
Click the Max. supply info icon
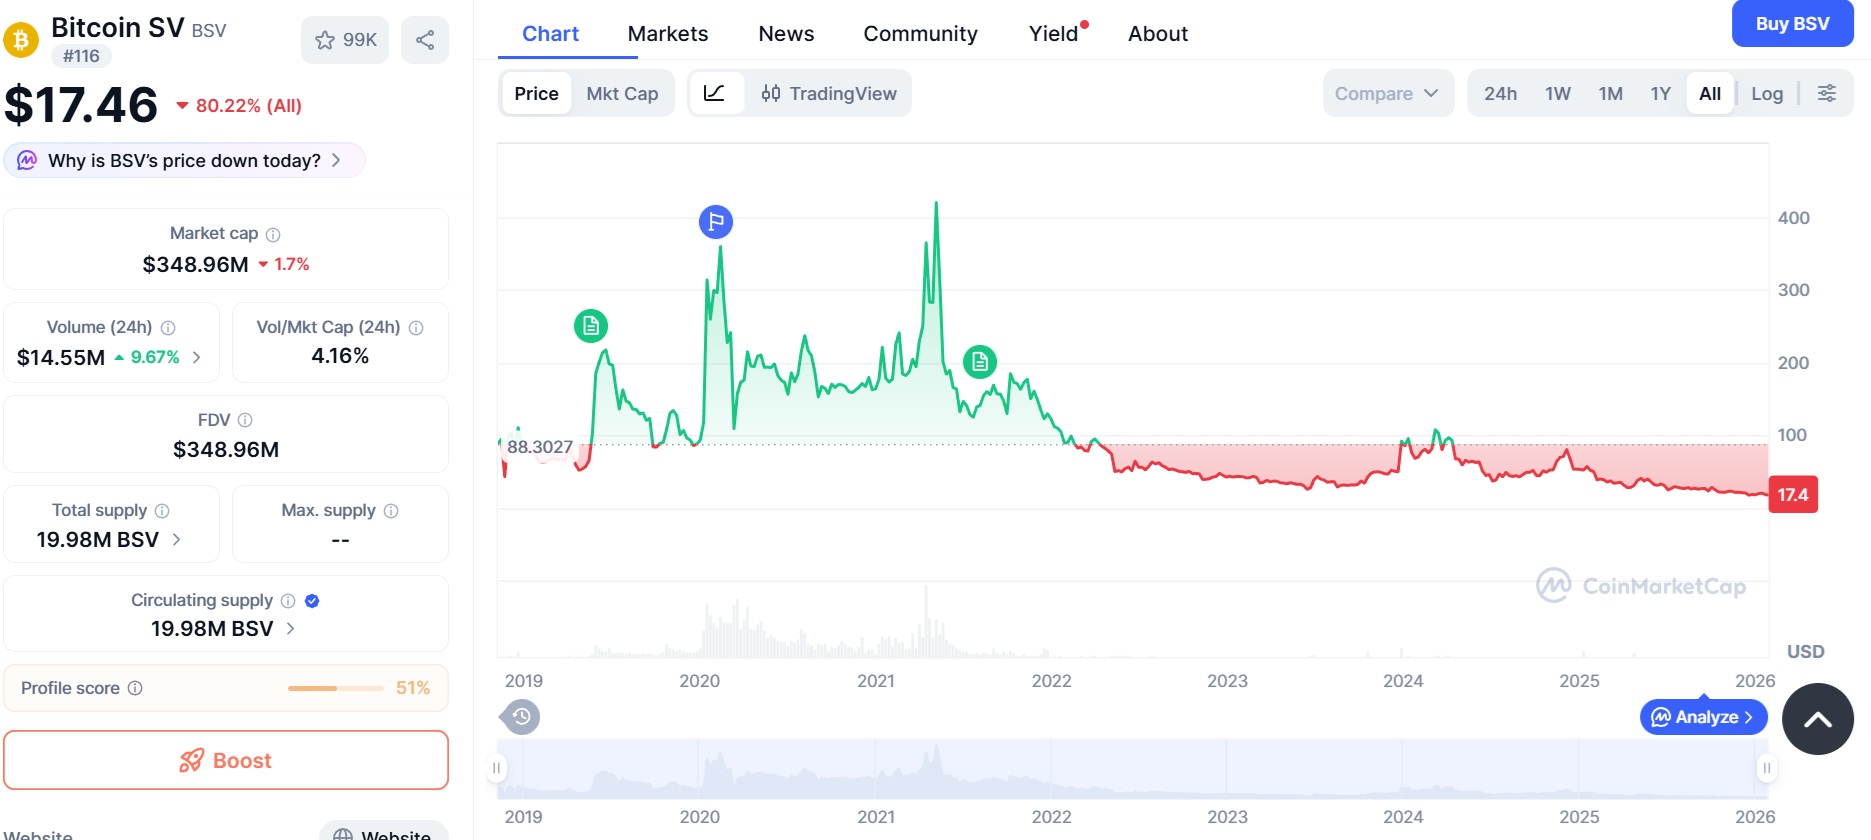[391, 511]
